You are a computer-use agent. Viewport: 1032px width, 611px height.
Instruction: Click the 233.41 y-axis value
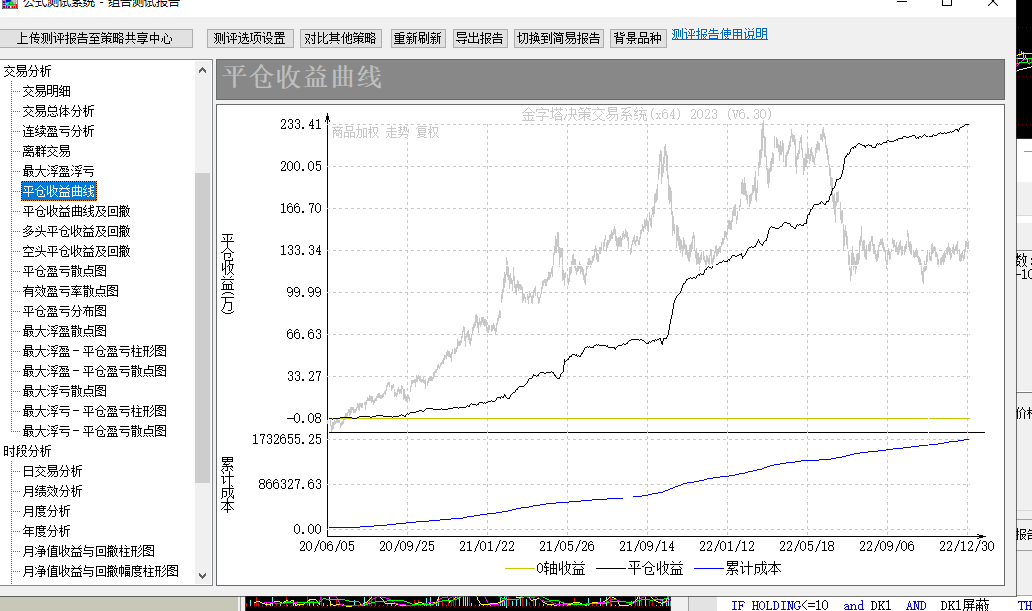click(301, 124)
